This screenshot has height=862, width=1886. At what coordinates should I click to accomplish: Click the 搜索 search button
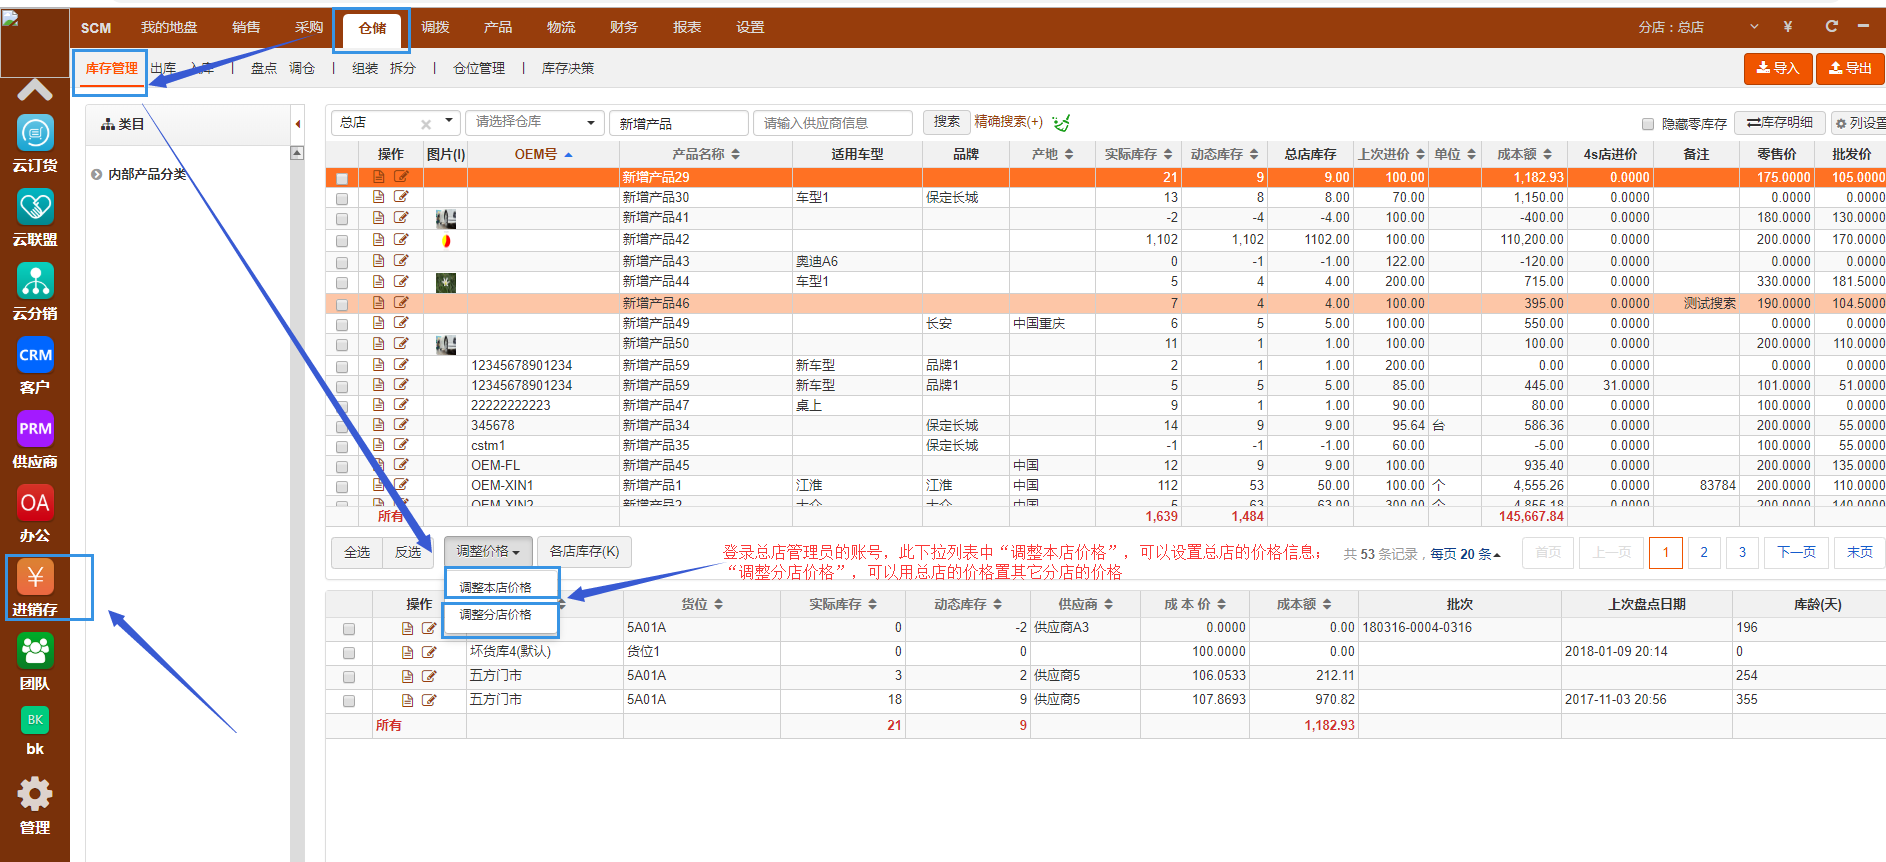pos(946,122)
